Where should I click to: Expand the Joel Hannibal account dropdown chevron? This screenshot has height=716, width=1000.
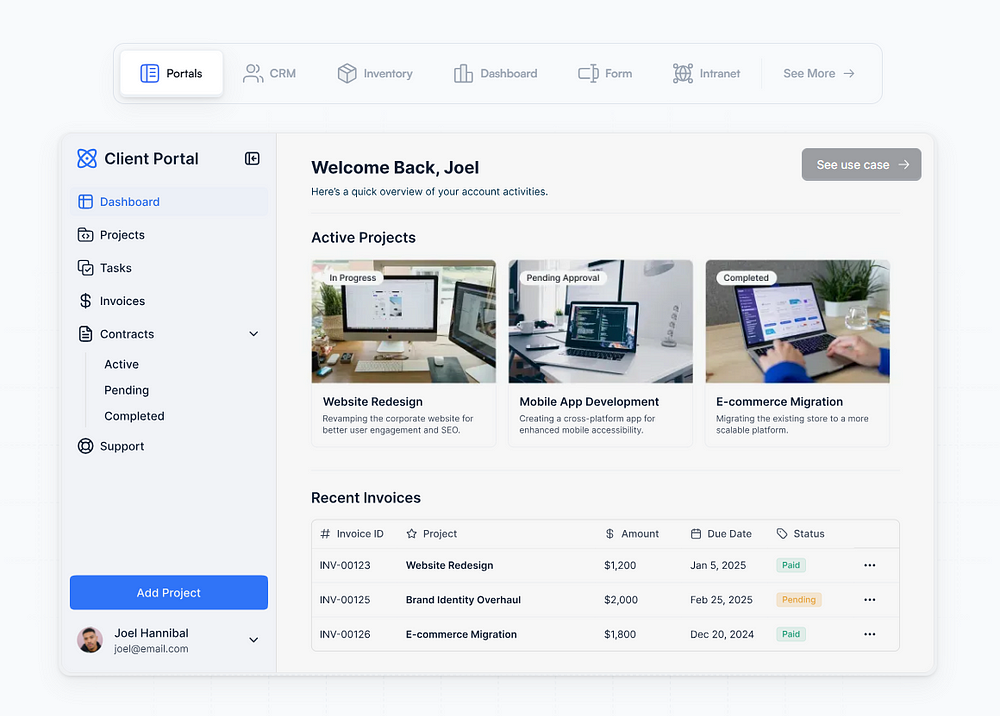click(x=253, y=640)
